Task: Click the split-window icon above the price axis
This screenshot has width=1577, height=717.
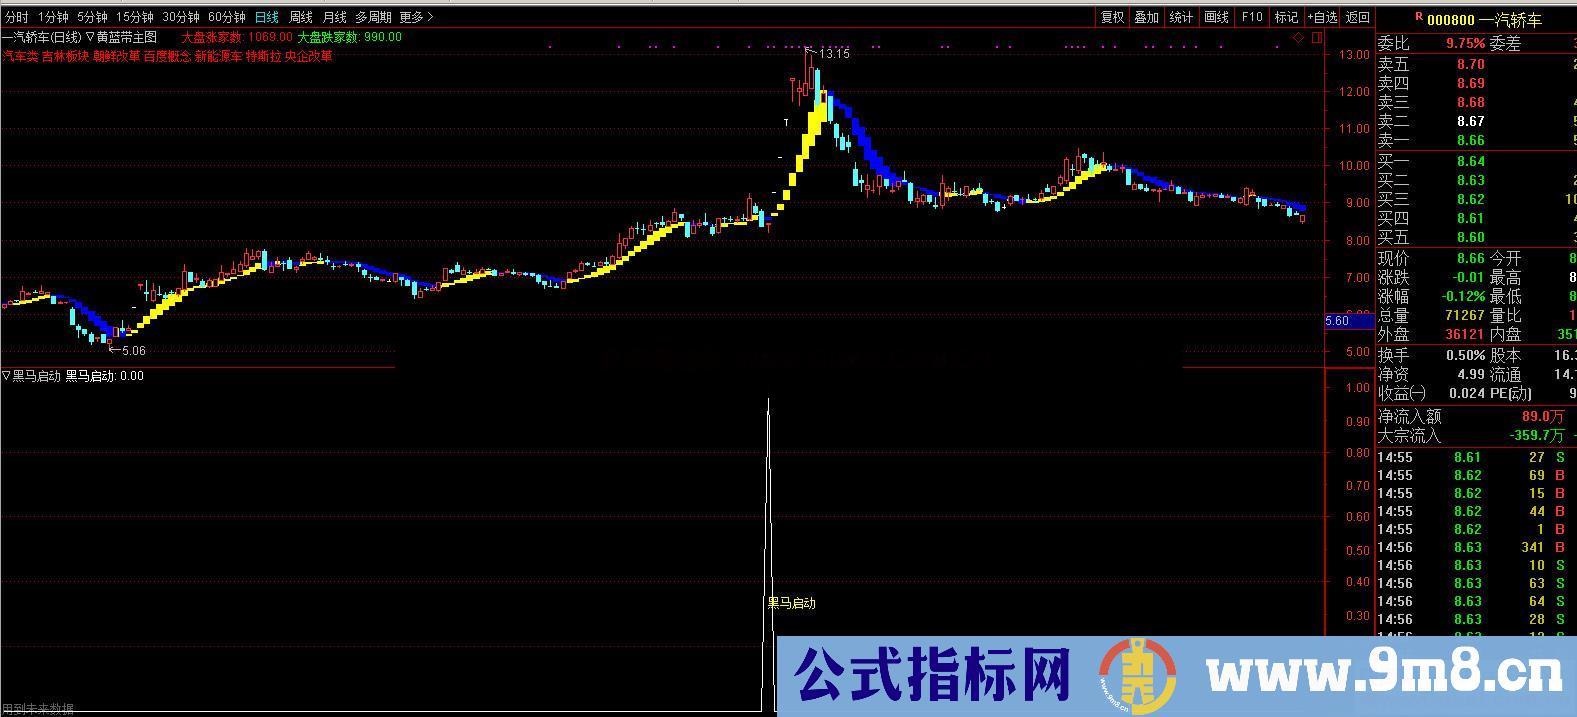Action: click(1316, 38)
